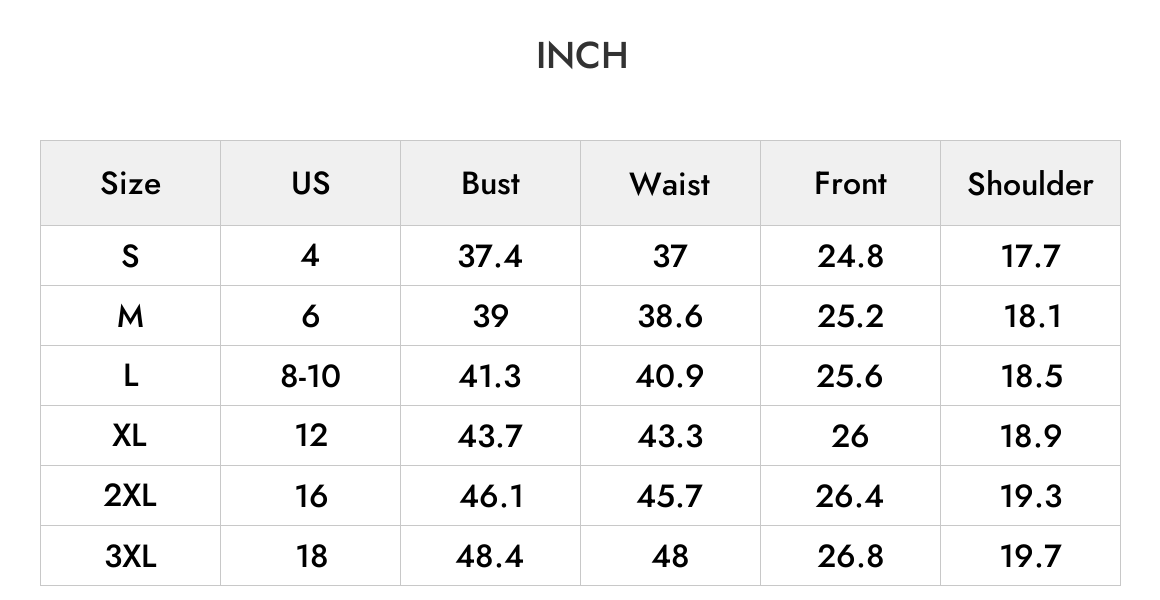Click the INCH heading above the table
The width and height of the screenshot is (1160, 600).
point(582,56)
